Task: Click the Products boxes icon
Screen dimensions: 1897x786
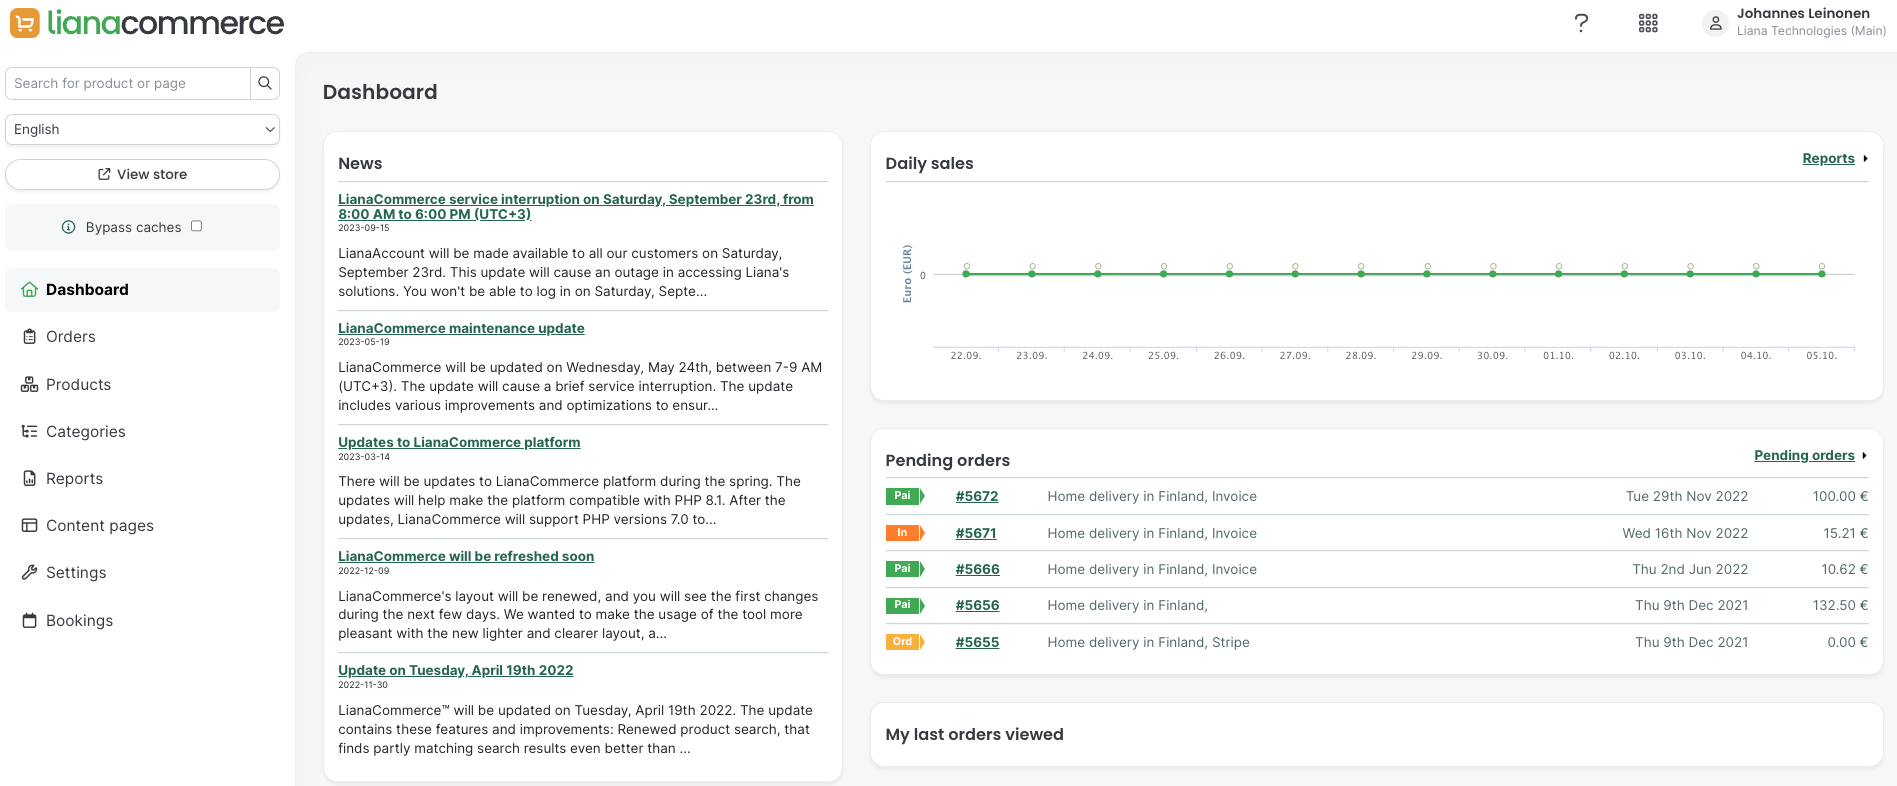Action: (x=29, y=385)
